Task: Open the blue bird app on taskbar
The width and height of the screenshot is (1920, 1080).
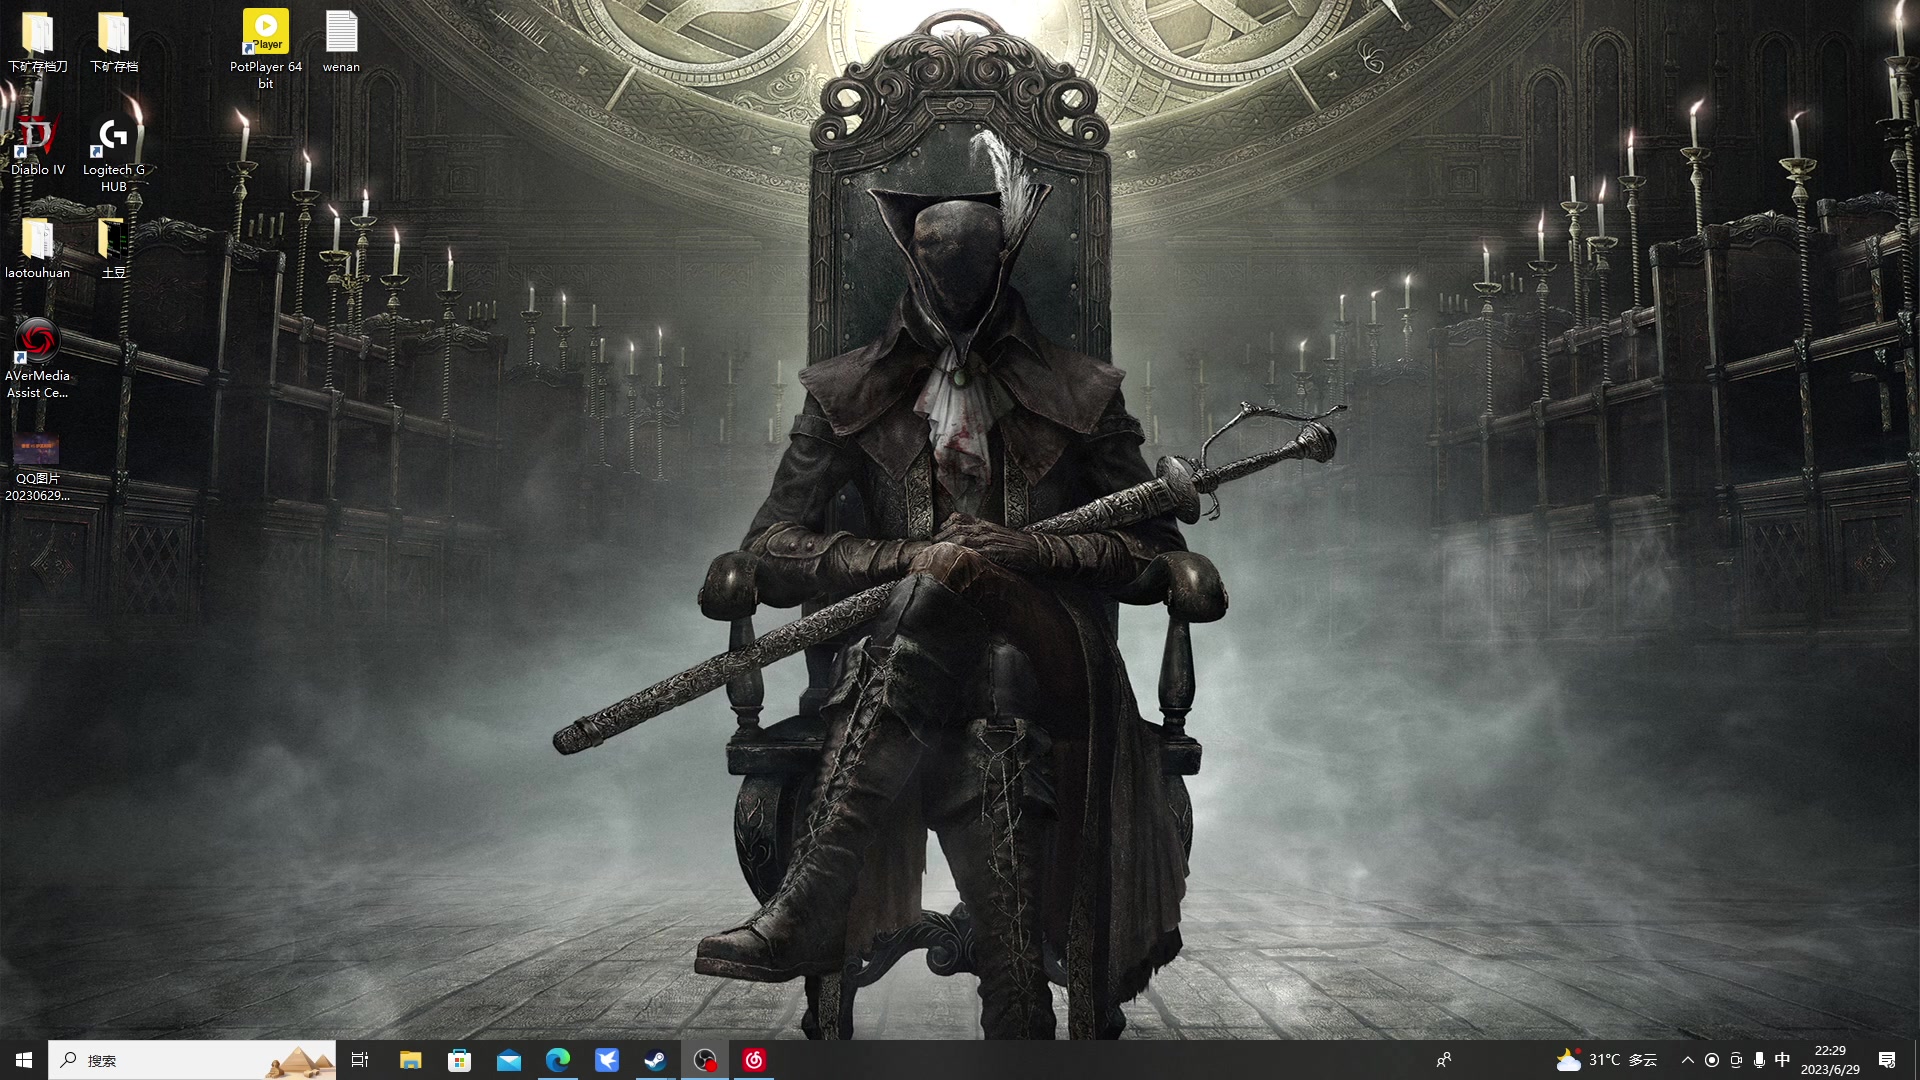Action: (x=607, y=1060)
